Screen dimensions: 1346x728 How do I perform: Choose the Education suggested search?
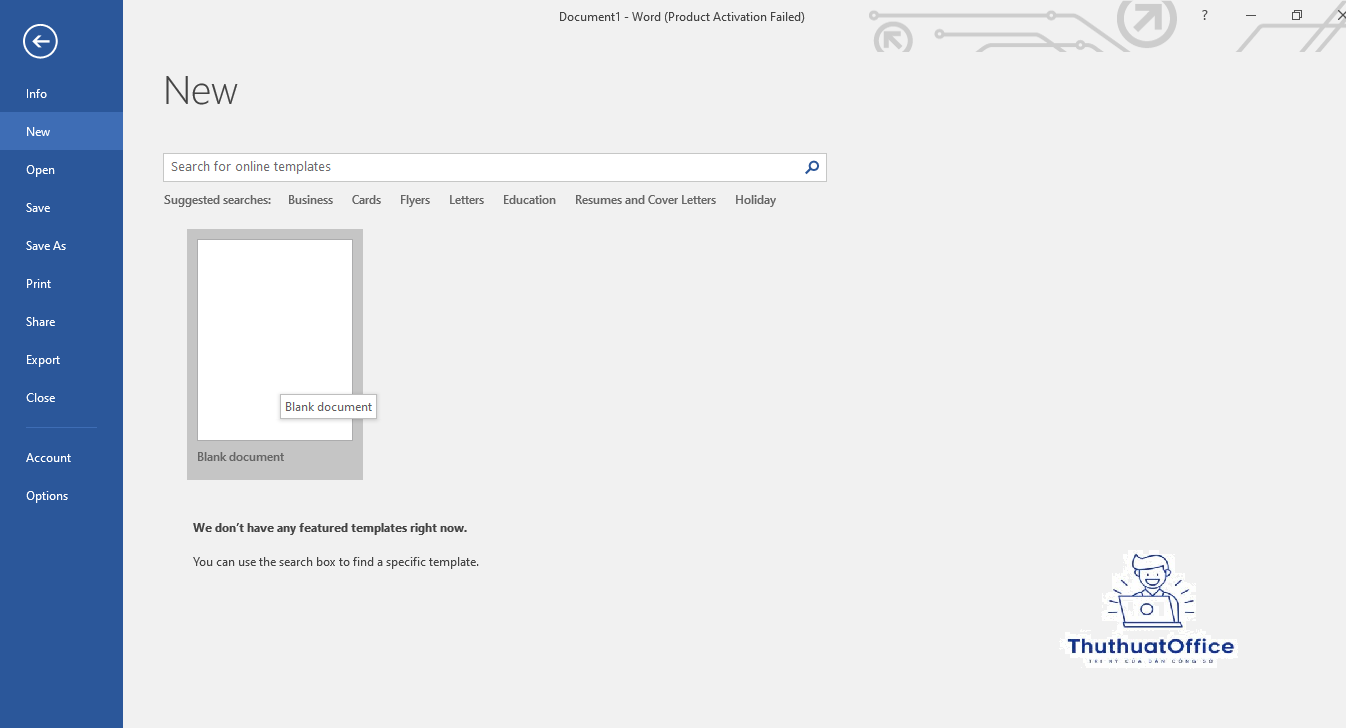[x=529, y=200]
